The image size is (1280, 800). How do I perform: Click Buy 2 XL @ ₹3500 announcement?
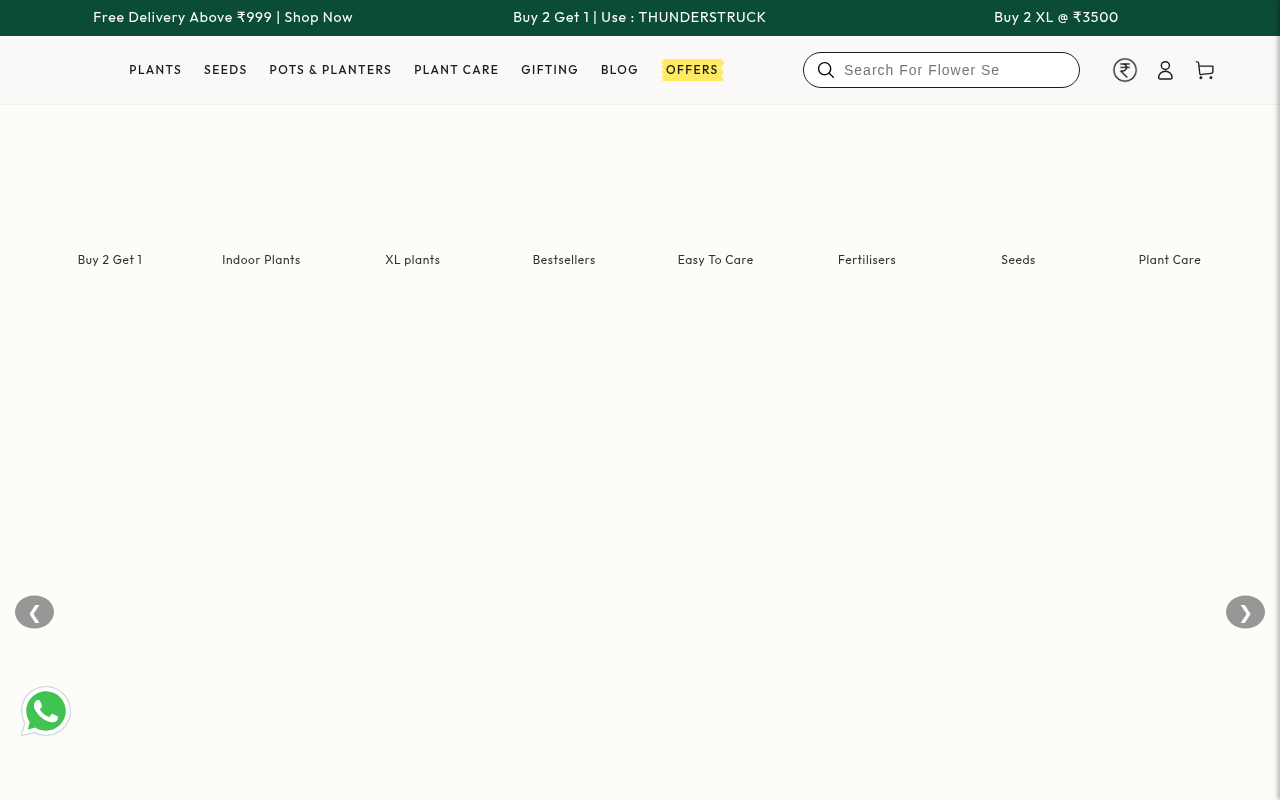[x=1056, y=17]
